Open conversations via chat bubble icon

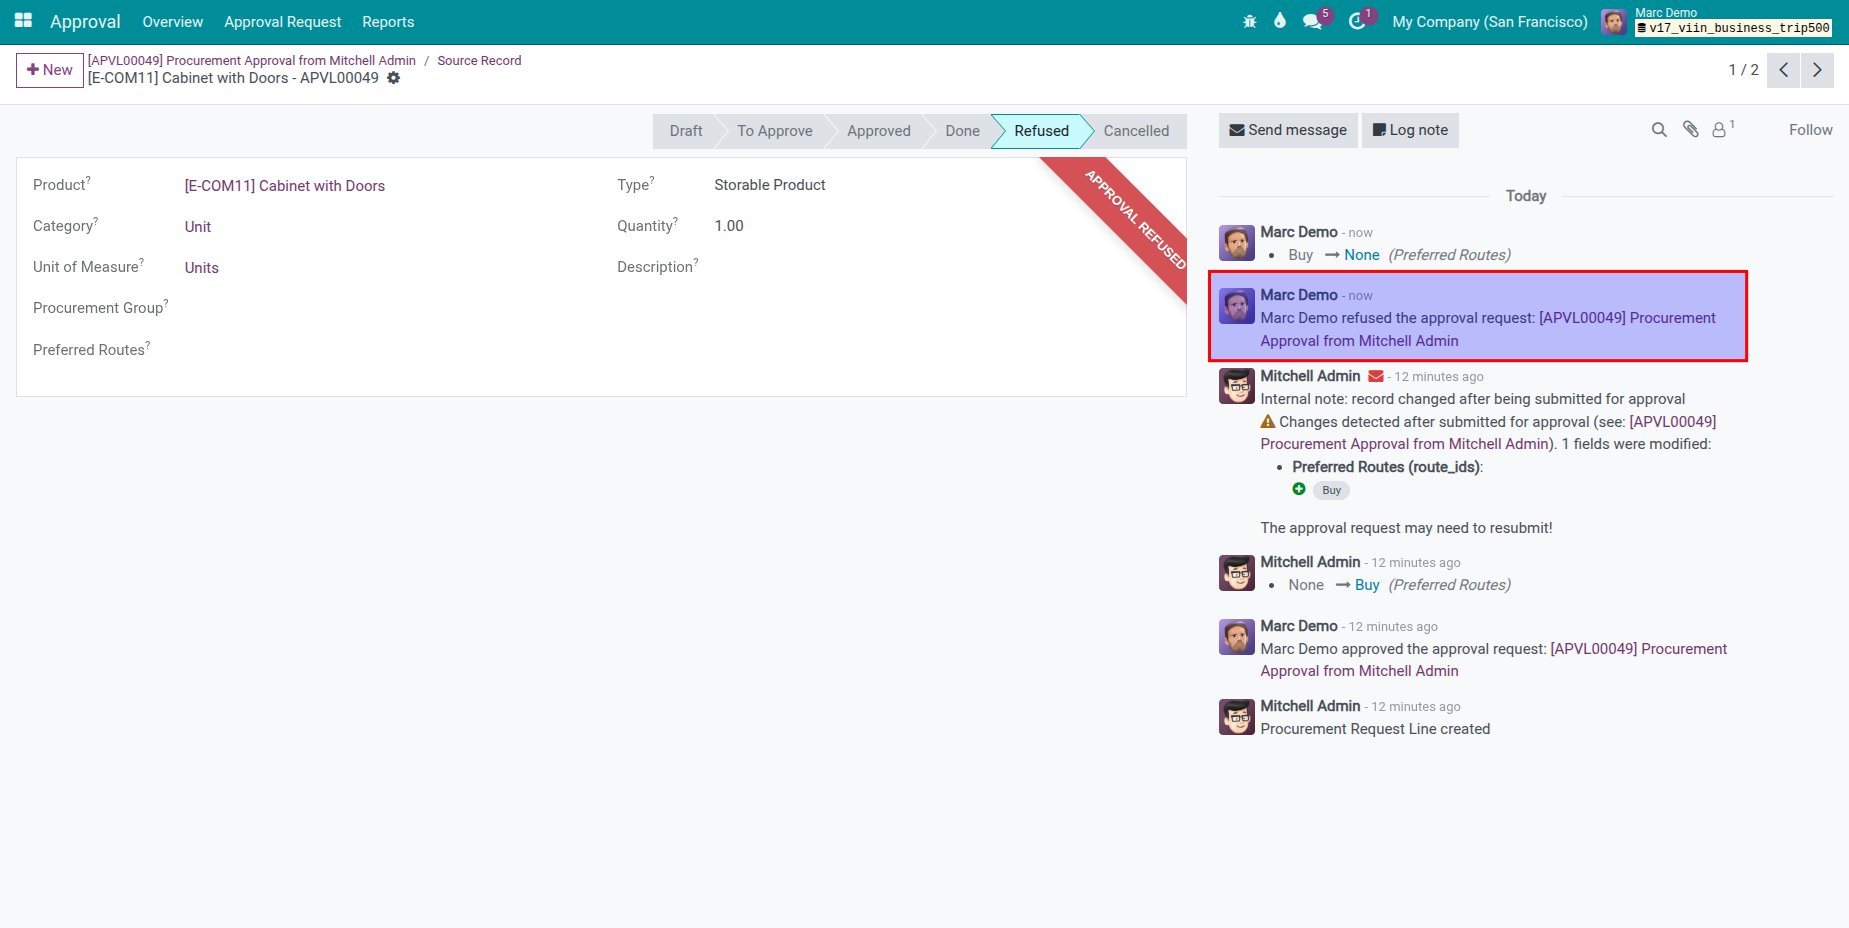(1311, 21)
